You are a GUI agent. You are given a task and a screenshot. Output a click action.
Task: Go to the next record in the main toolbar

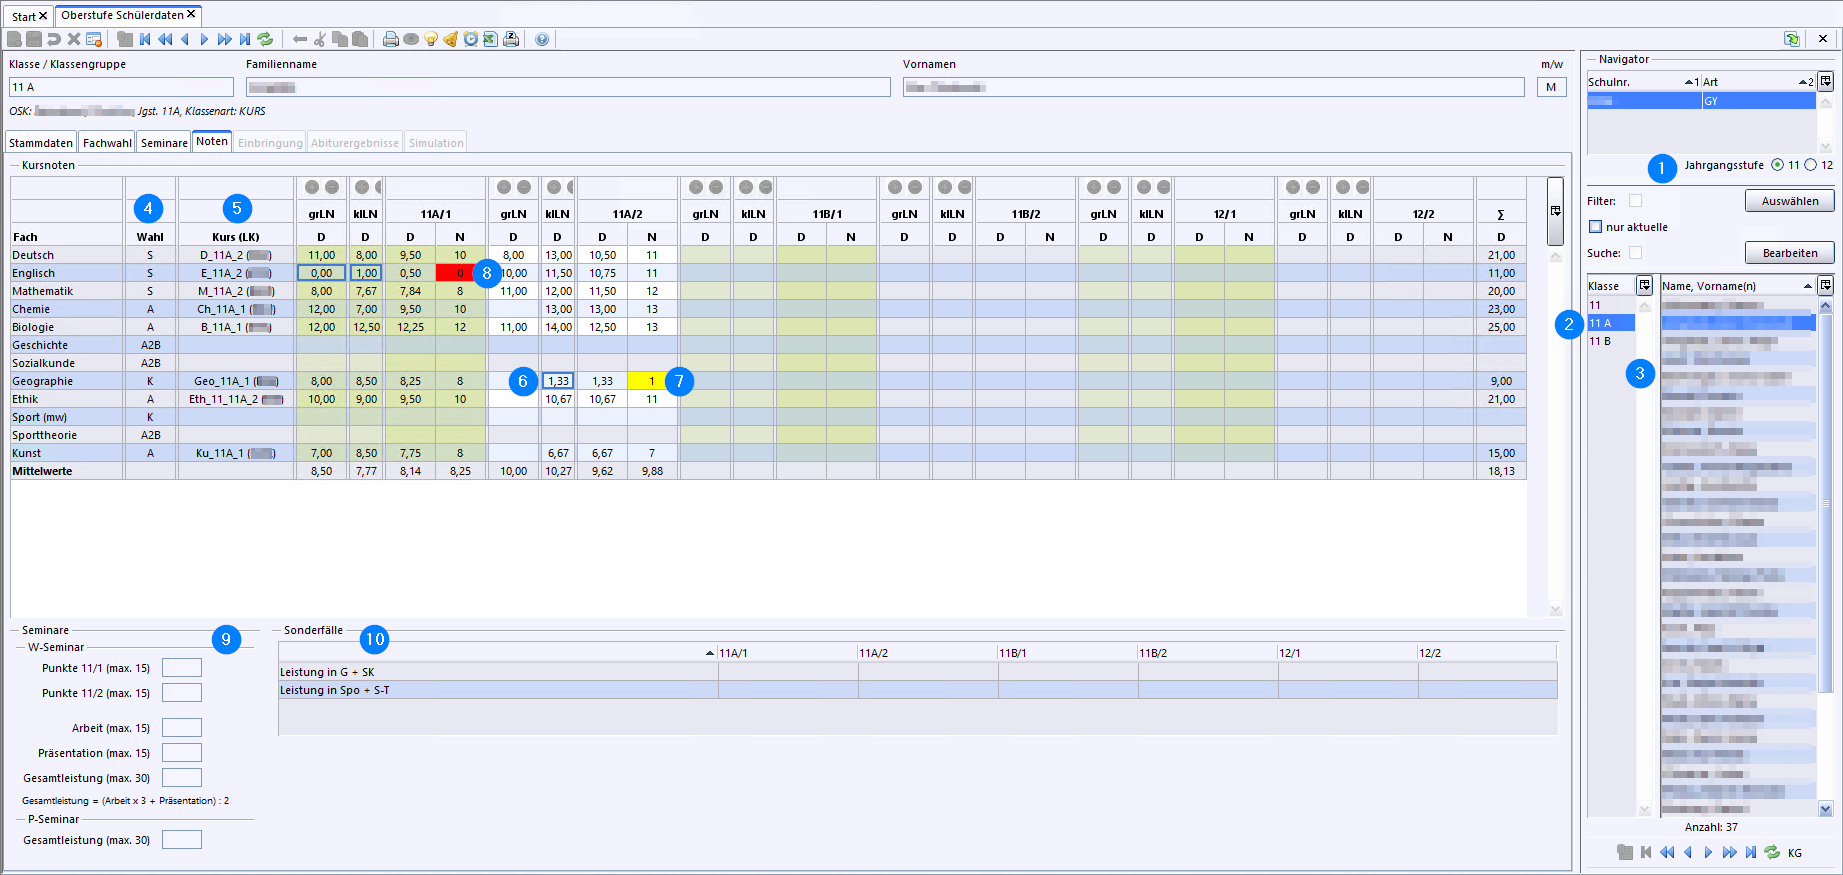[204, 39]
